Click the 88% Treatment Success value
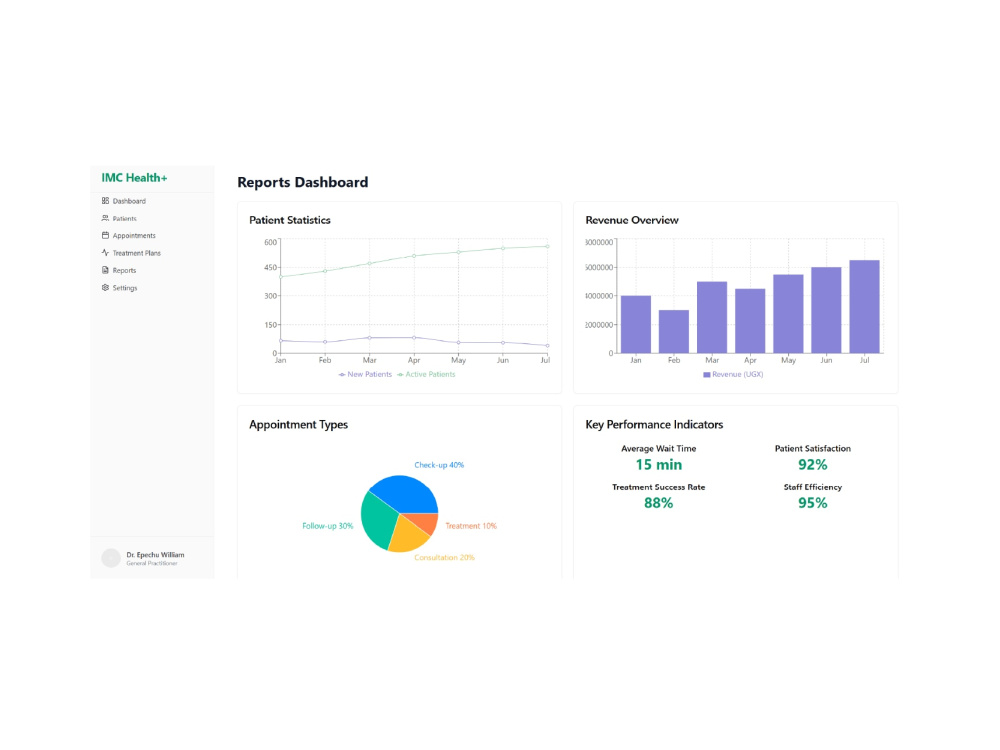The image size is (1000, 750). pyautogui.click(x=659, y=503)
